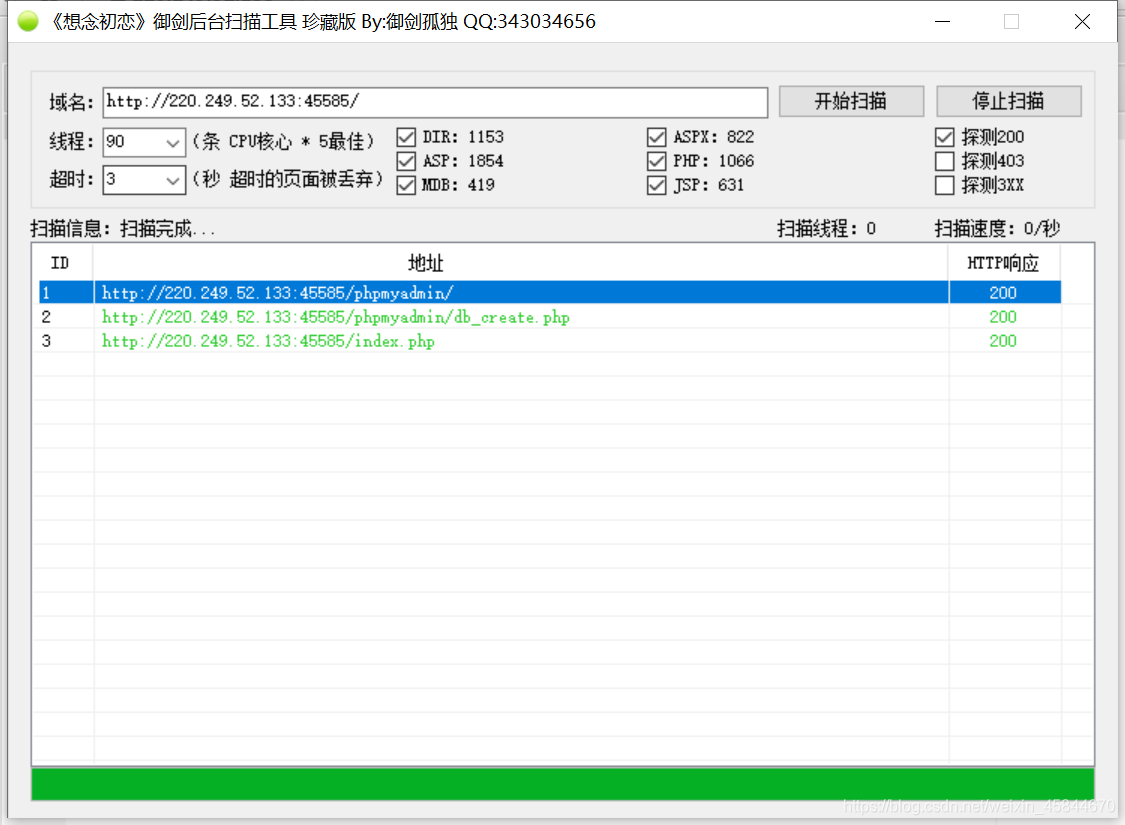Click the 停止扫描 stop scan button

point(1008,101)
